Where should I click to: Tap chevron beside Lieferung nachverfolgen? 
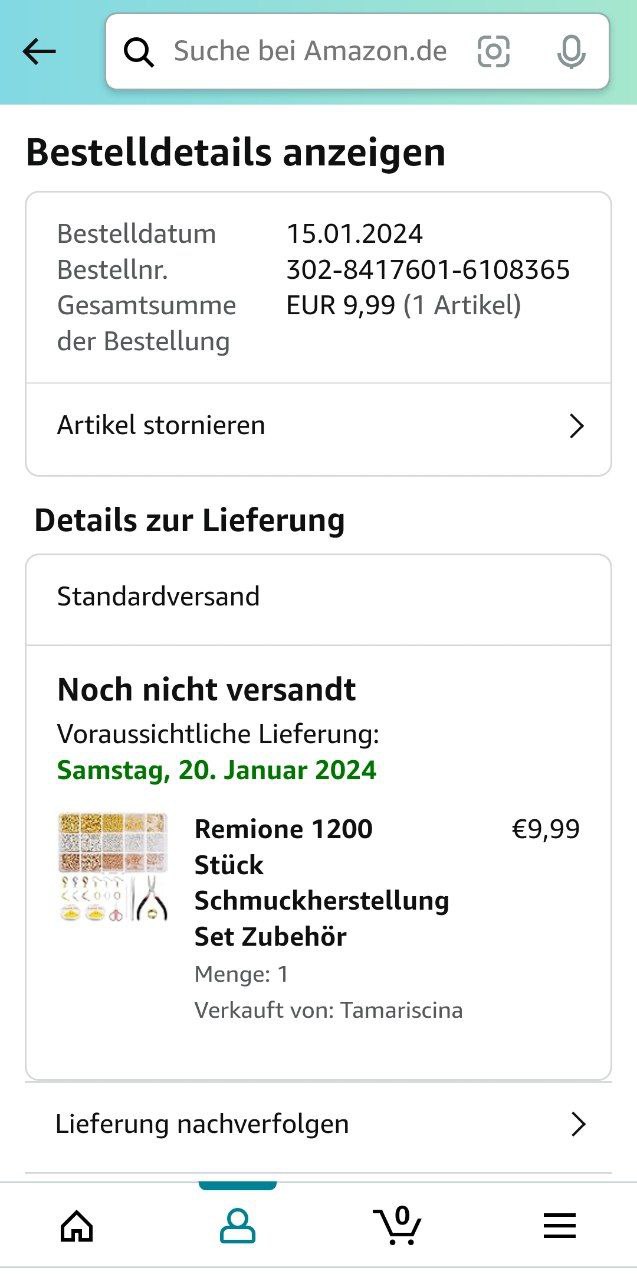(x=577, y=1125)
